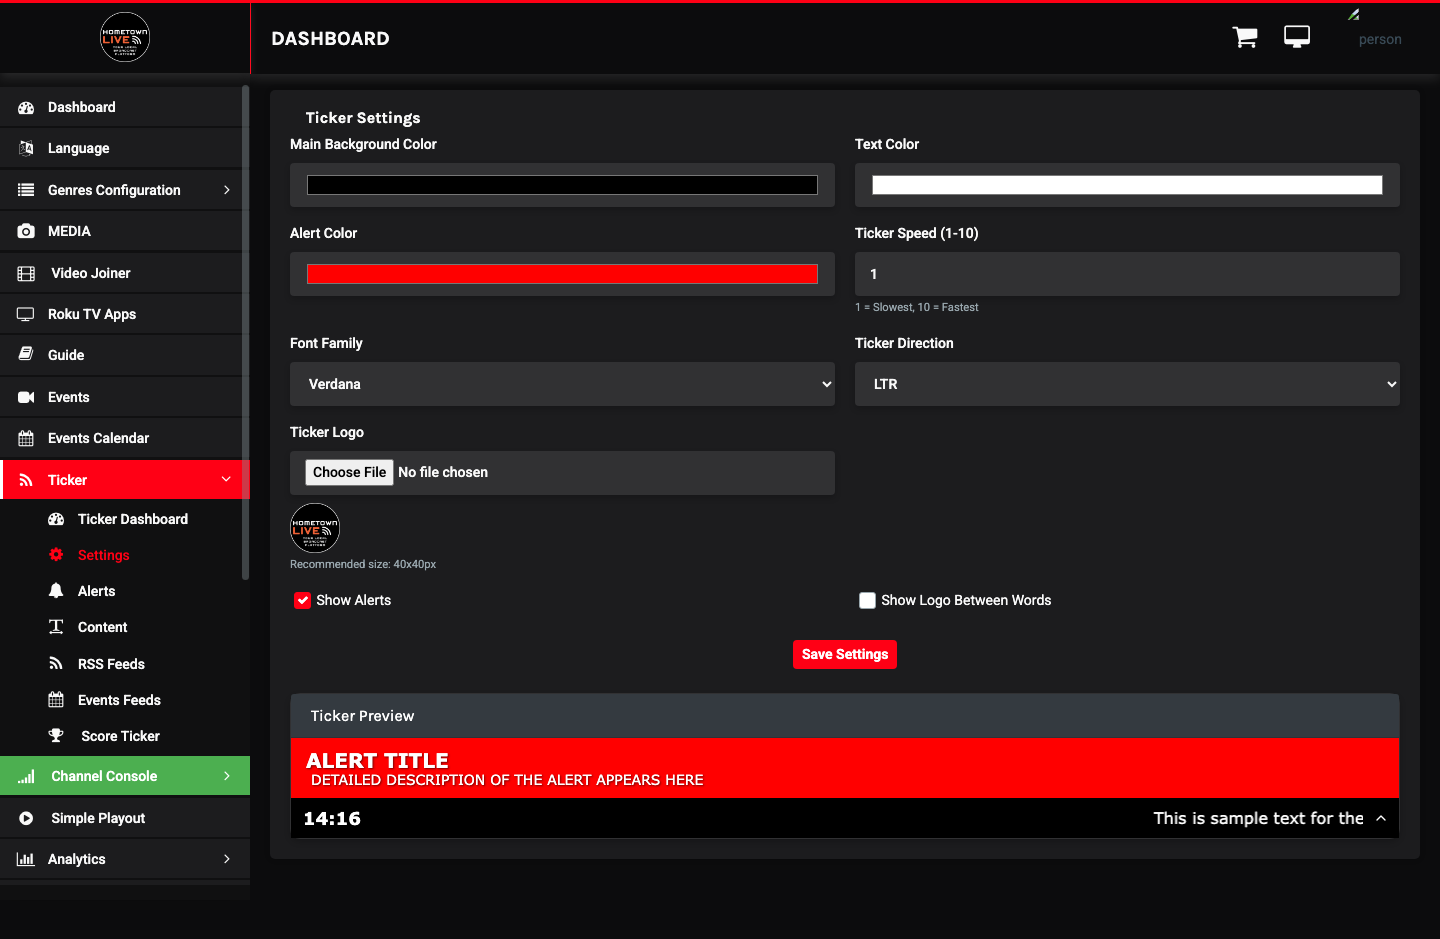Pick the Text Color swatch
Image resolution: width=1440 pixels, height=939 pixels.
[x=1127, y=185]
